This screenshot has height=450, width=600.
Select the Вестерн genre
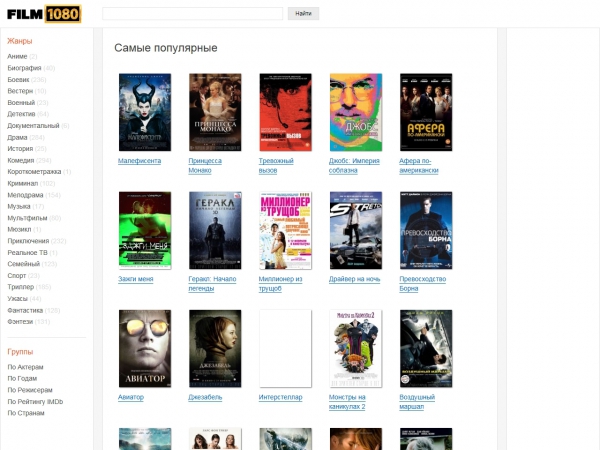20,91
